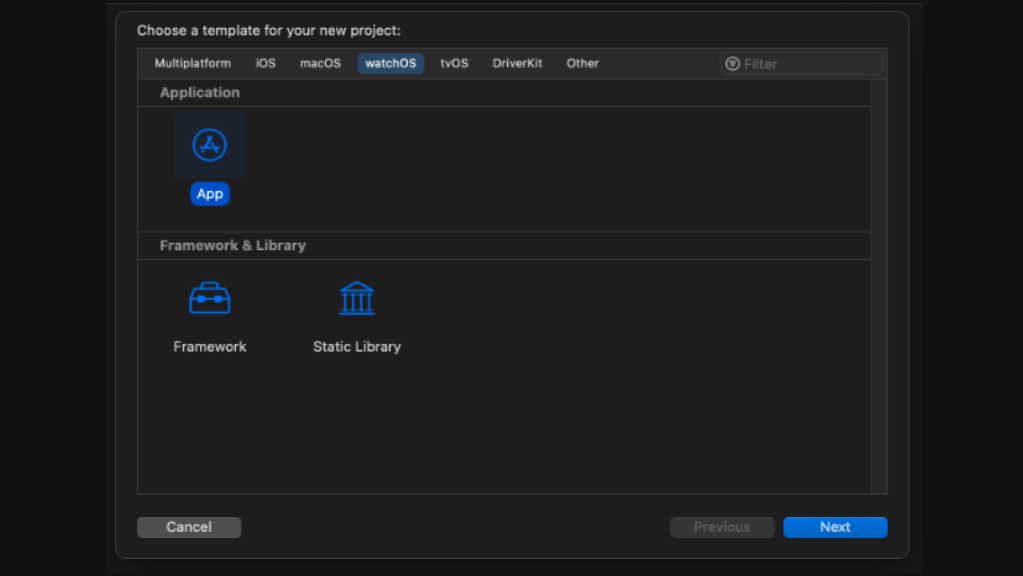Screen dimensions: 1023x576
Task: Switch to the Other tab
Action: [583, 63]
